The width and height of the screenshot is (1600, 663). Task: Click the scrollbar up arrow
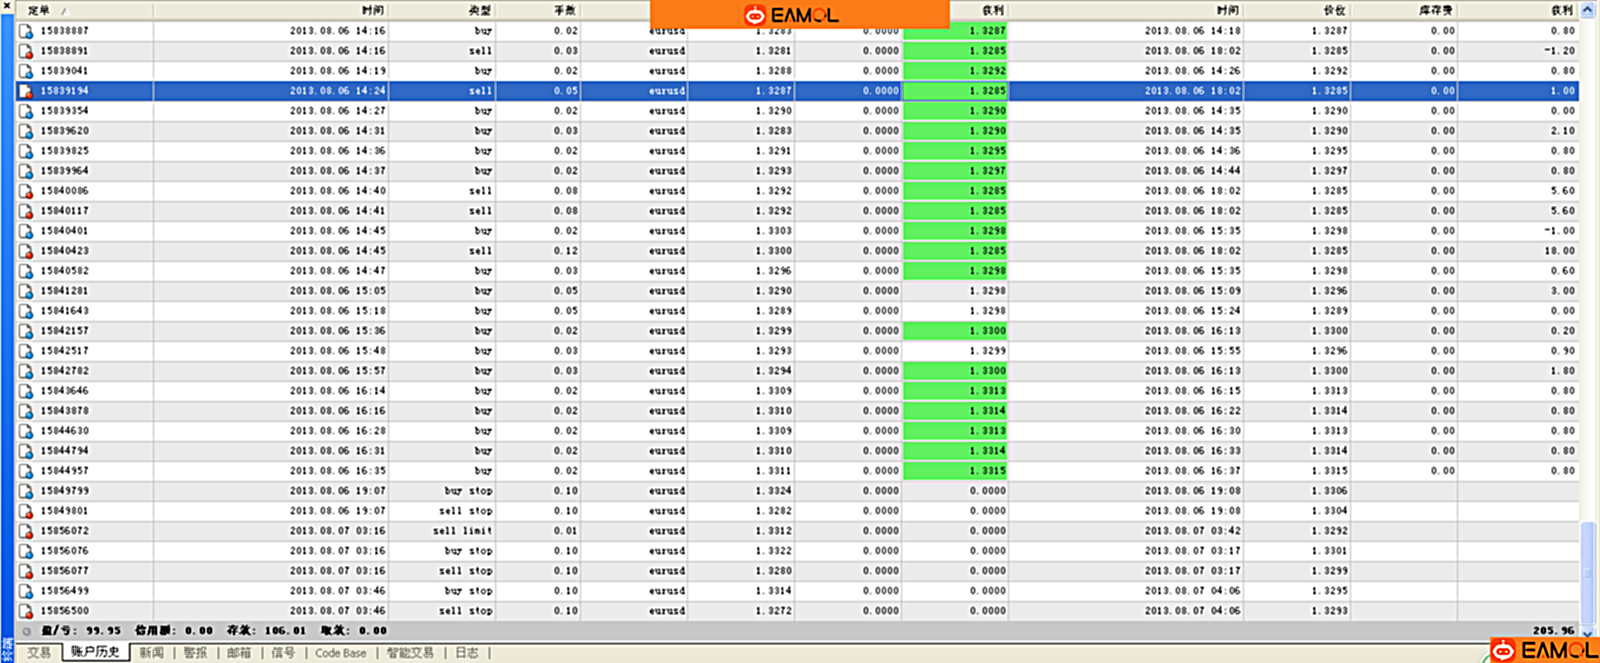[1588, 10]
